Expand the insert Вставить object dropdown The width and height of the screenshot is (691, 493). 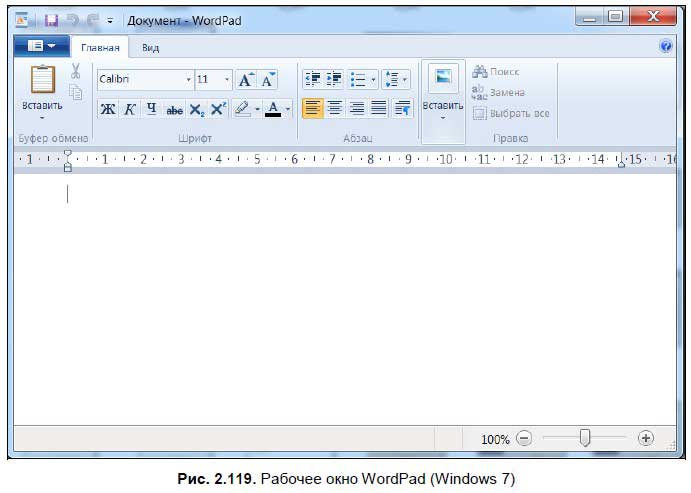tap(443, 118)
